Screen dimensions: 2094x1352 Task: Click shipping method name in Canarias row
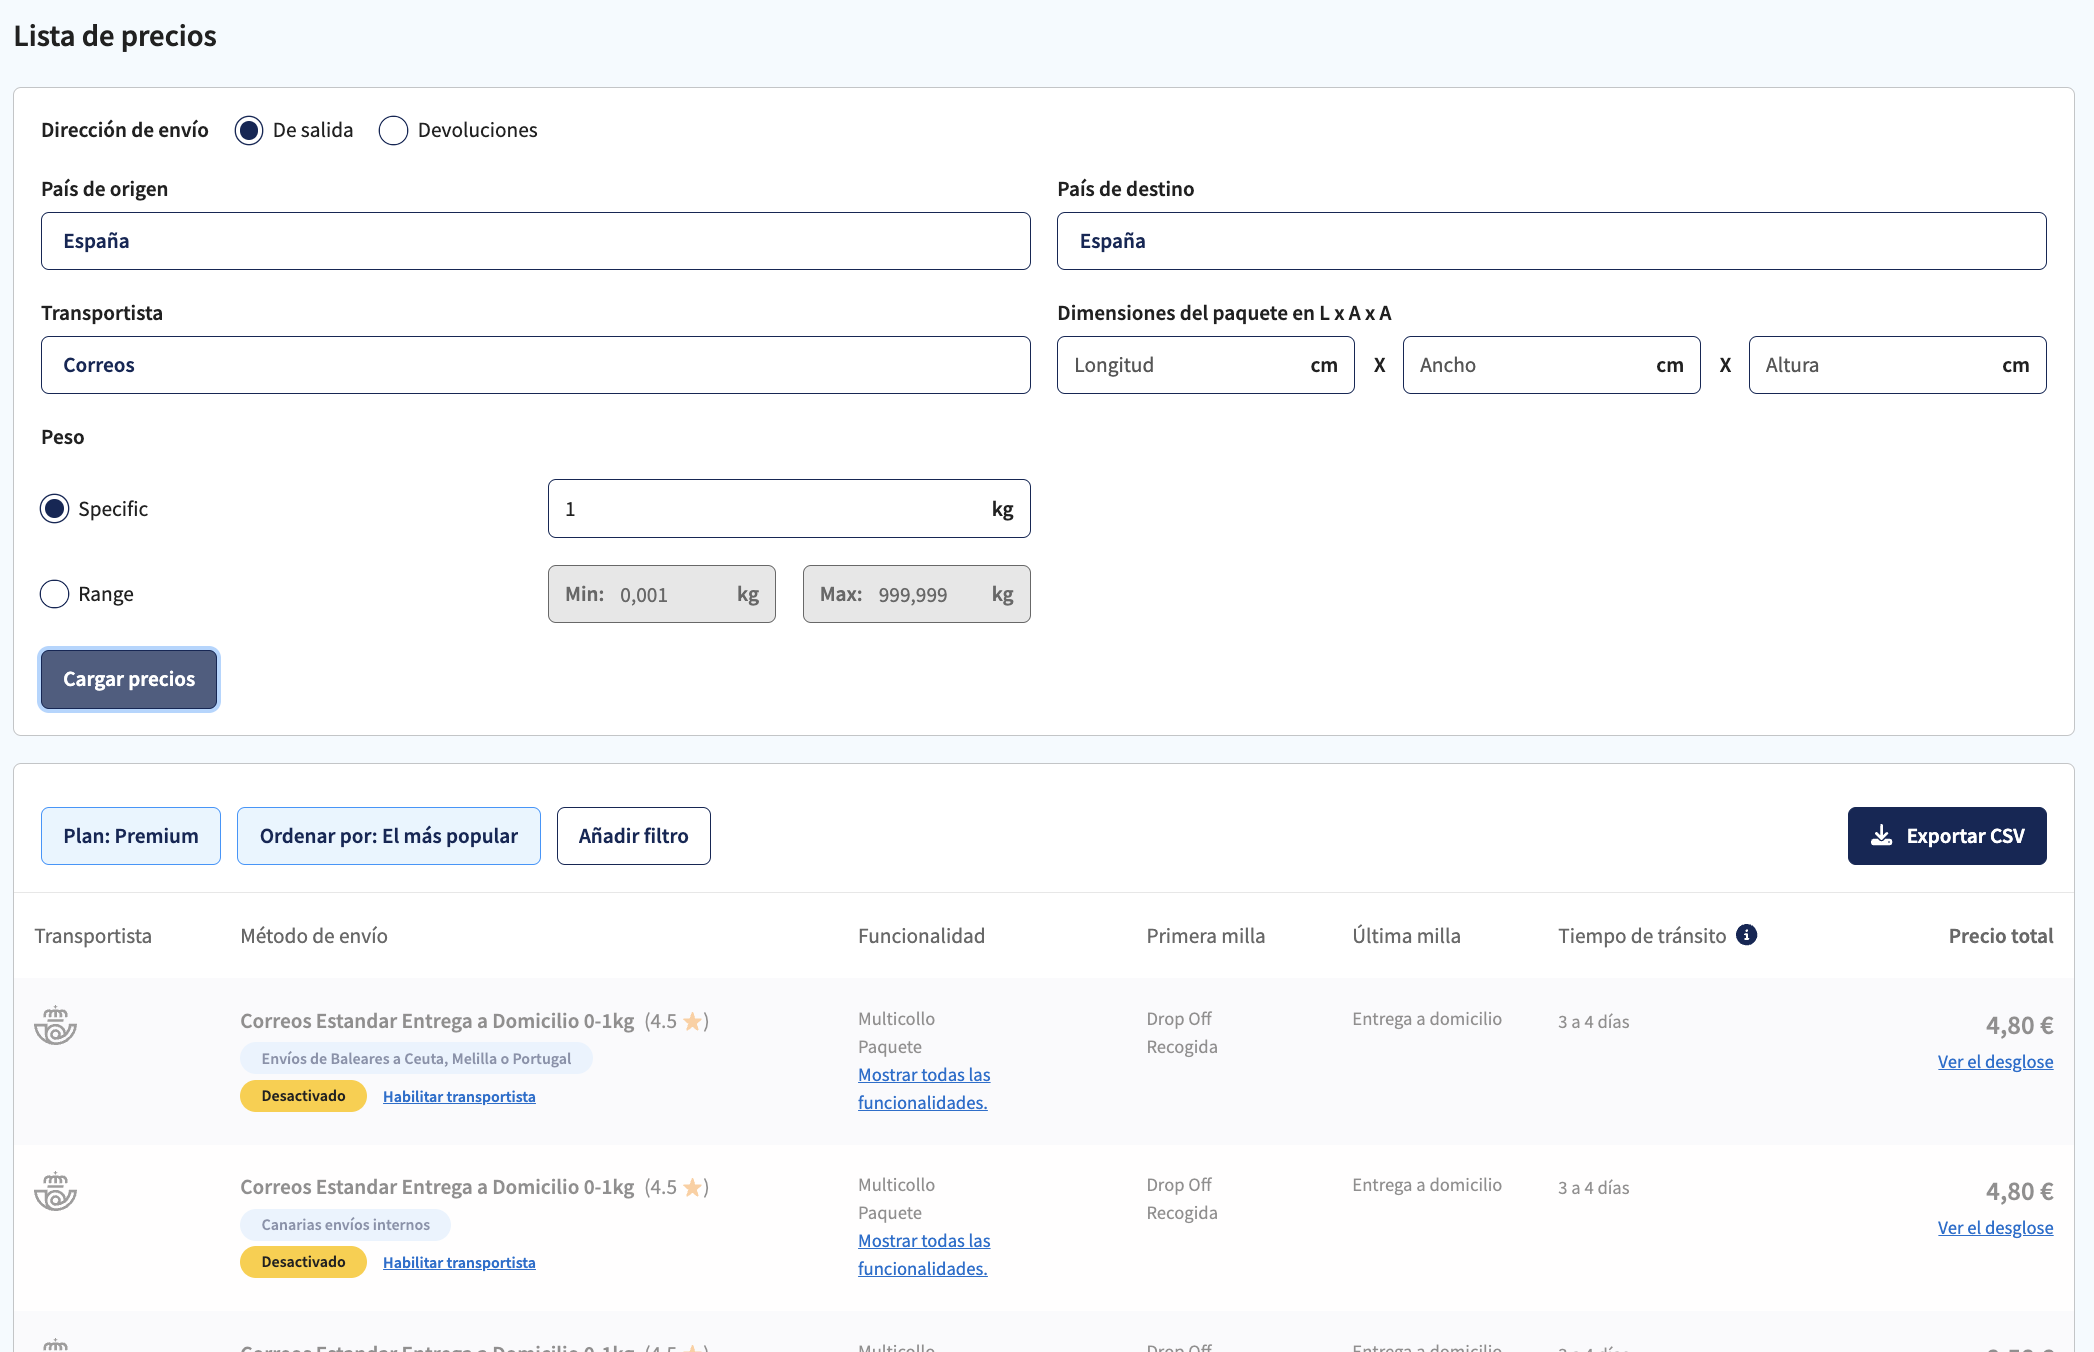point(437,1187)
